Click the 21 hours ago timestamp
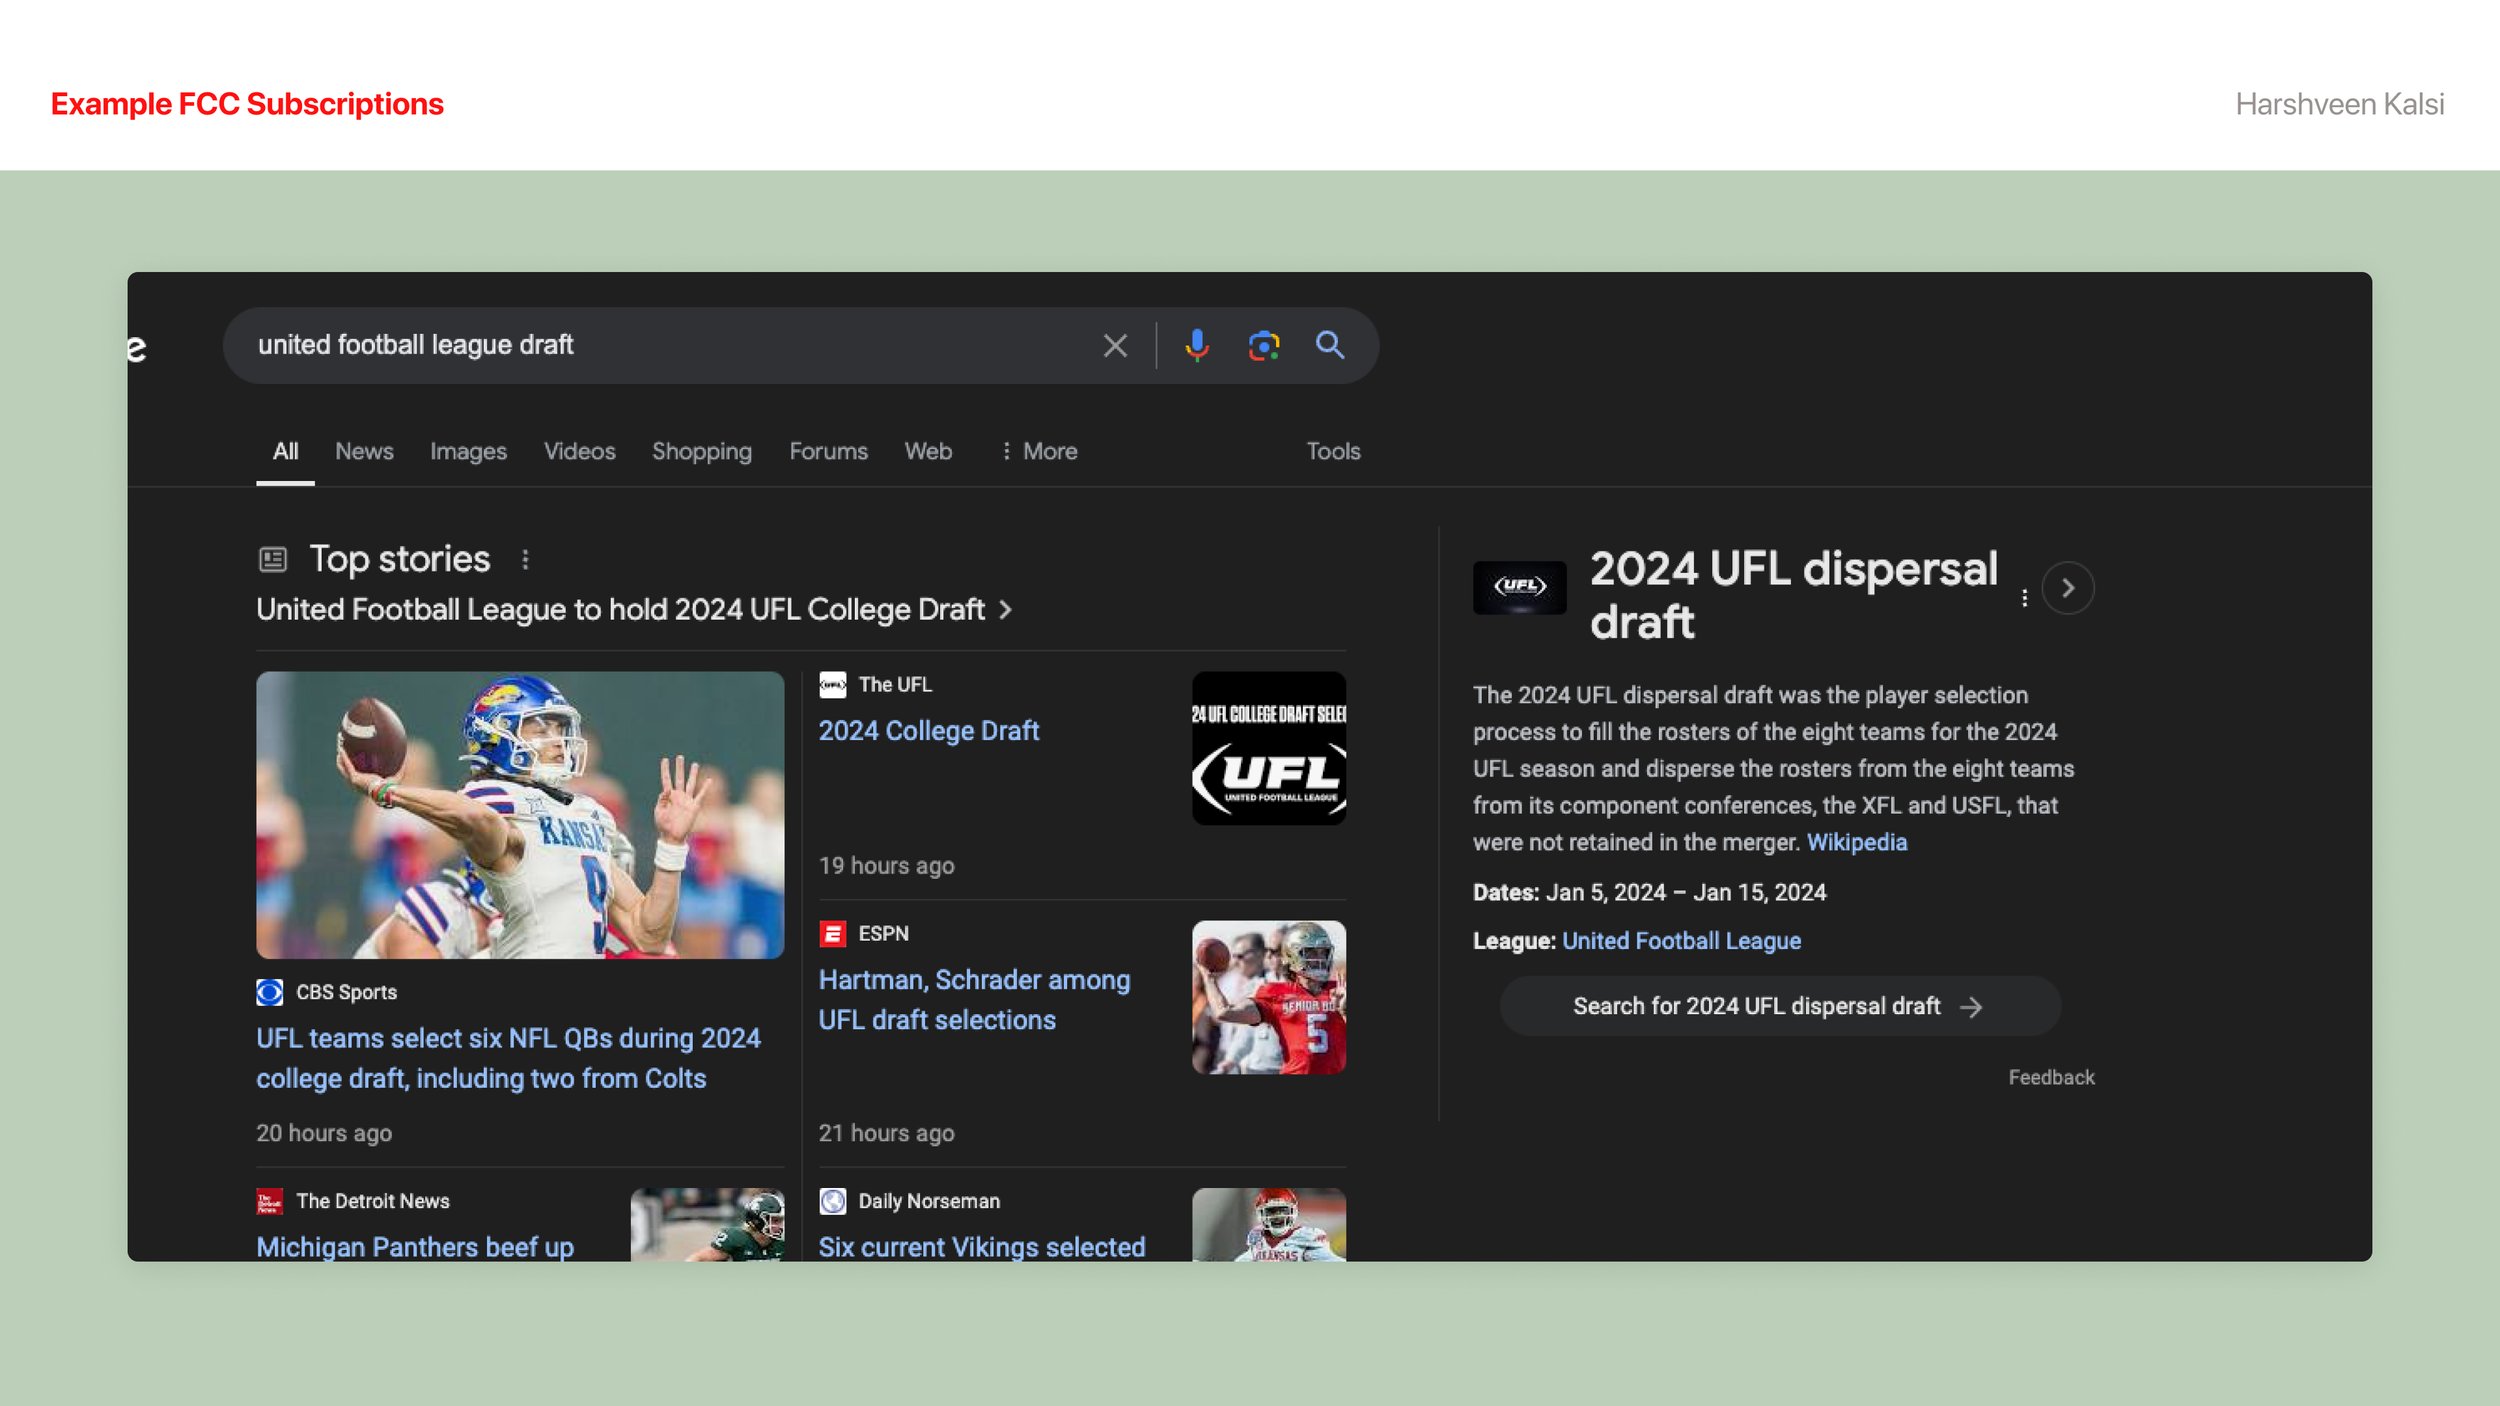Screen dimensions: 2500x1406 click(886, 1133)
